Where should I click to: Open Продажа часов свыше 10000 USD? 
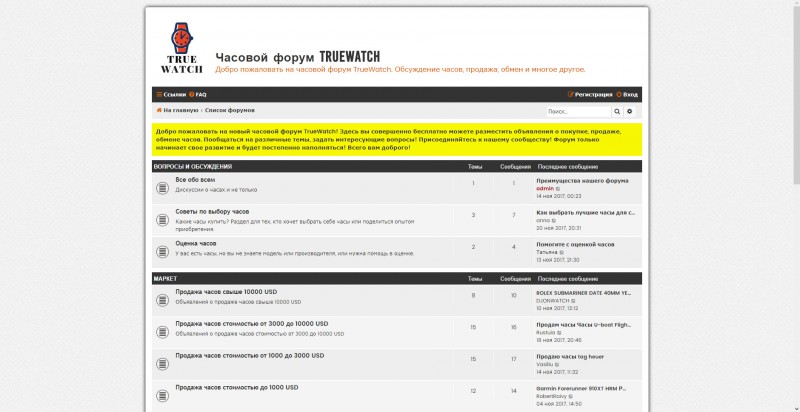click(x=227, y=292)
